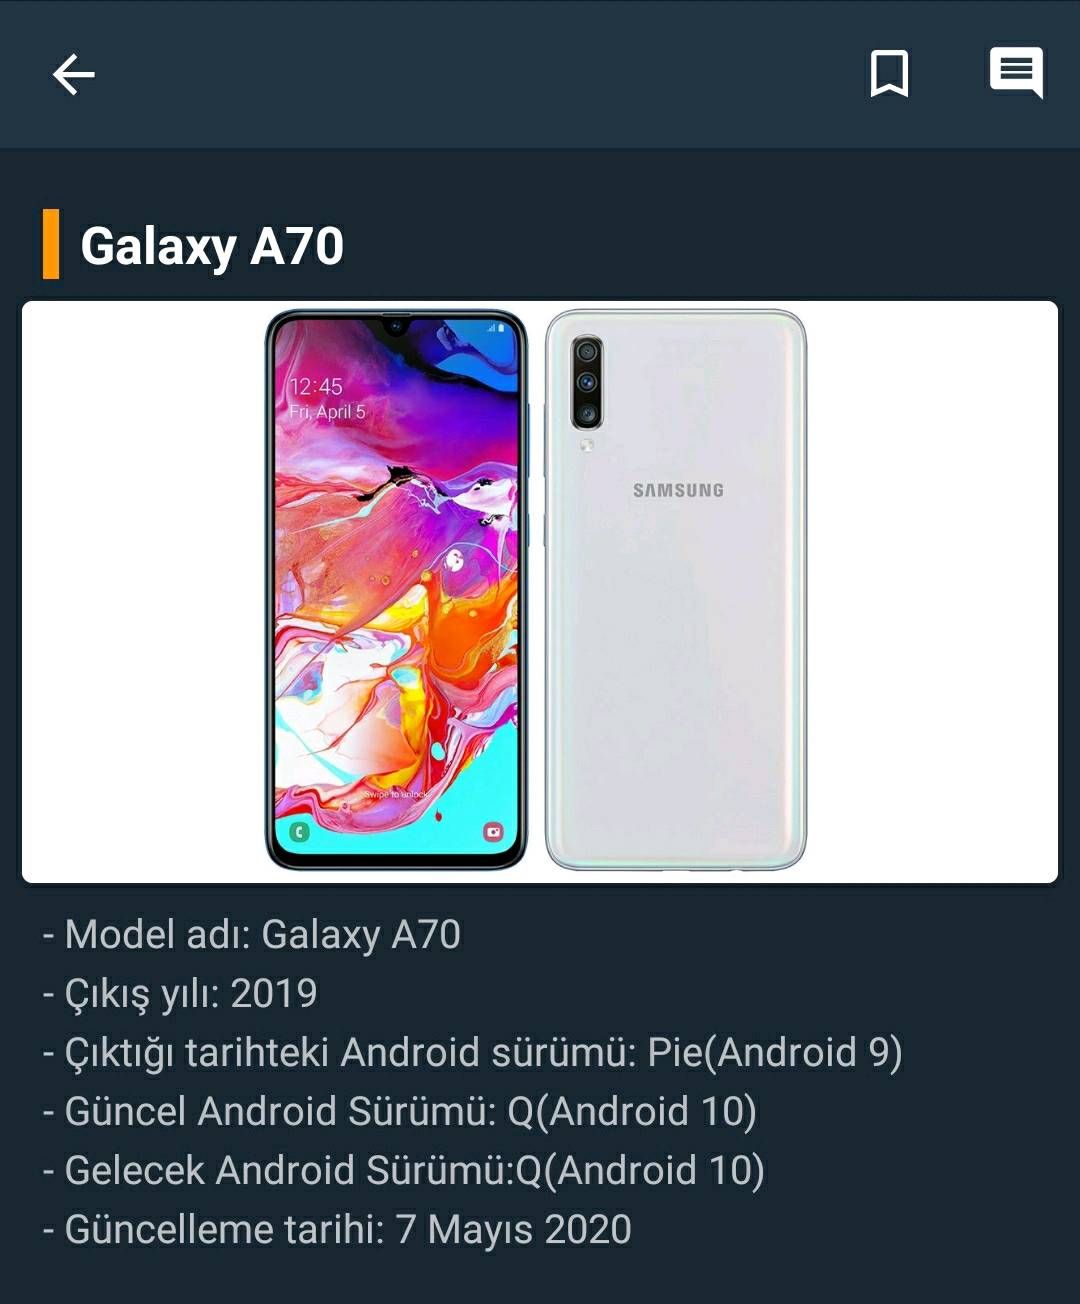
Task: Tap the green phone icon on lockscreen
Action: click(x=299, y=831)
